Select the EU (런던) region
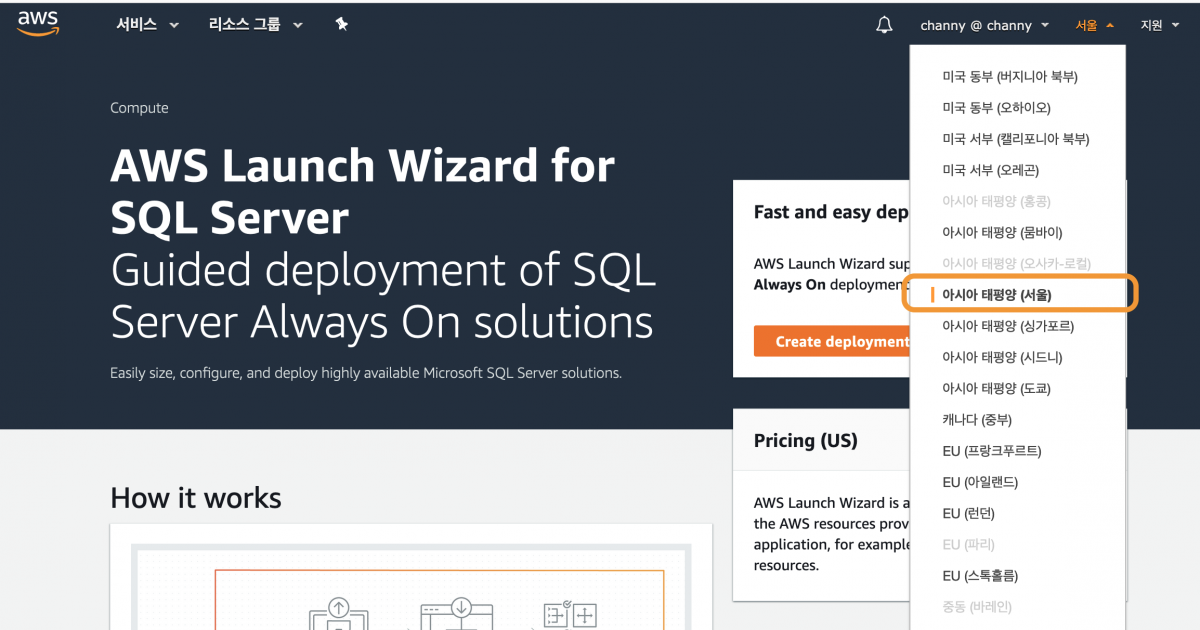Image resolution: width=1200 pixels, height=630 pixels. tap(969, 513)
